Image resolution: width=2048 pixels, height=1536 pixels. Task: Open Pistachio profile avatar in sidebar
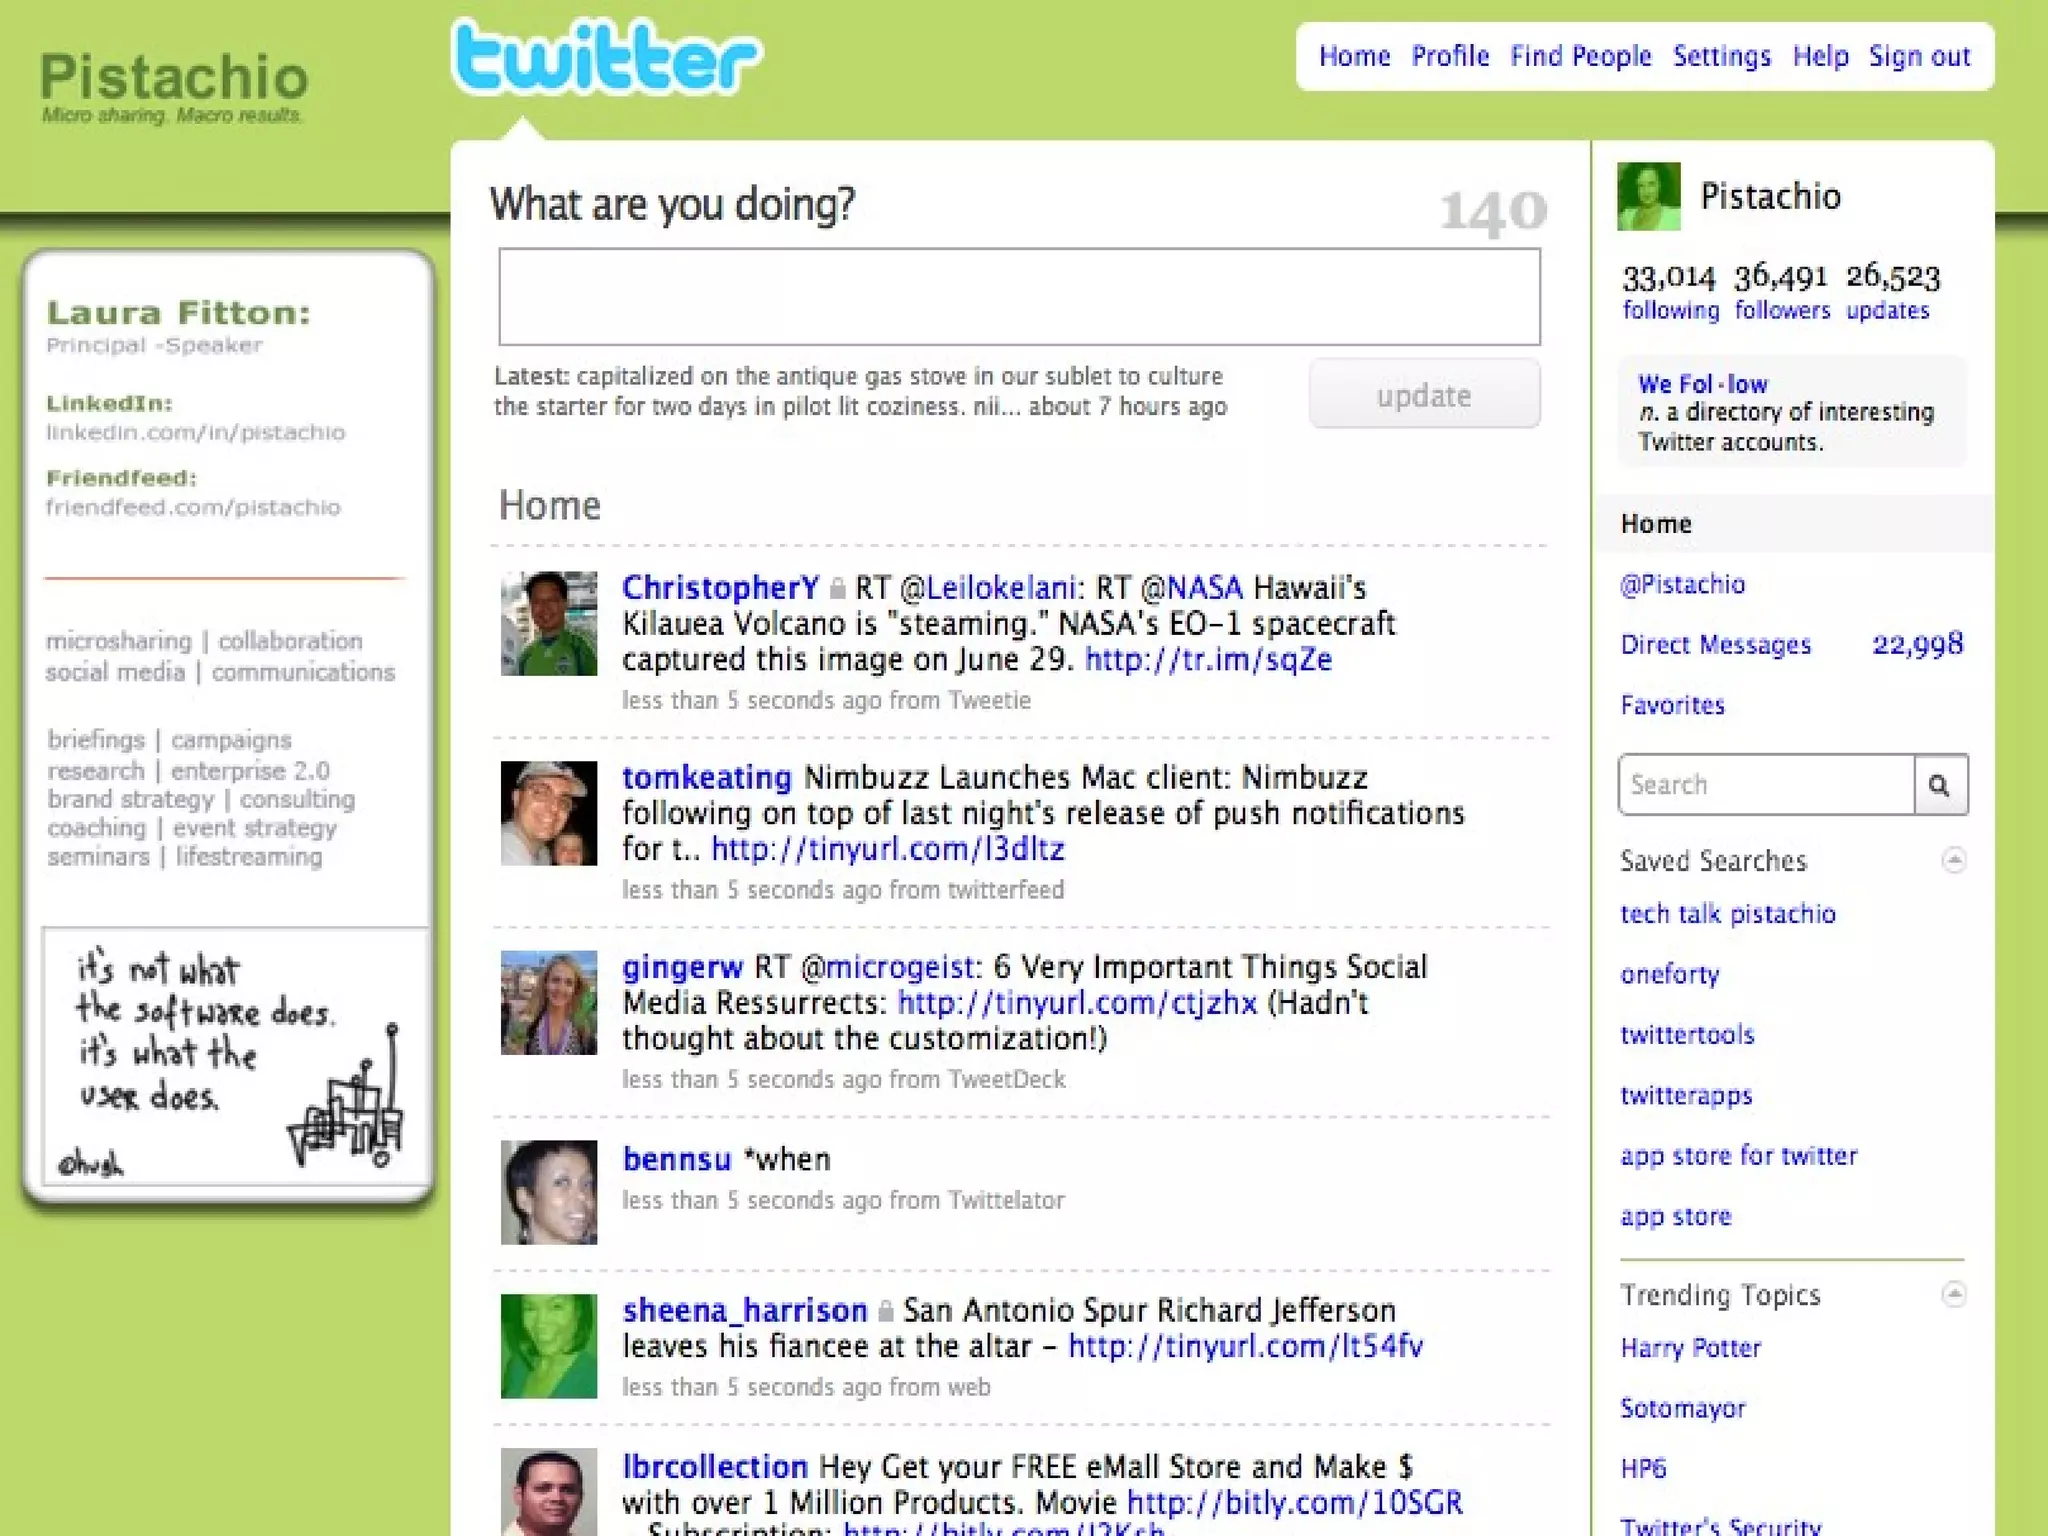coord(1648,196)
